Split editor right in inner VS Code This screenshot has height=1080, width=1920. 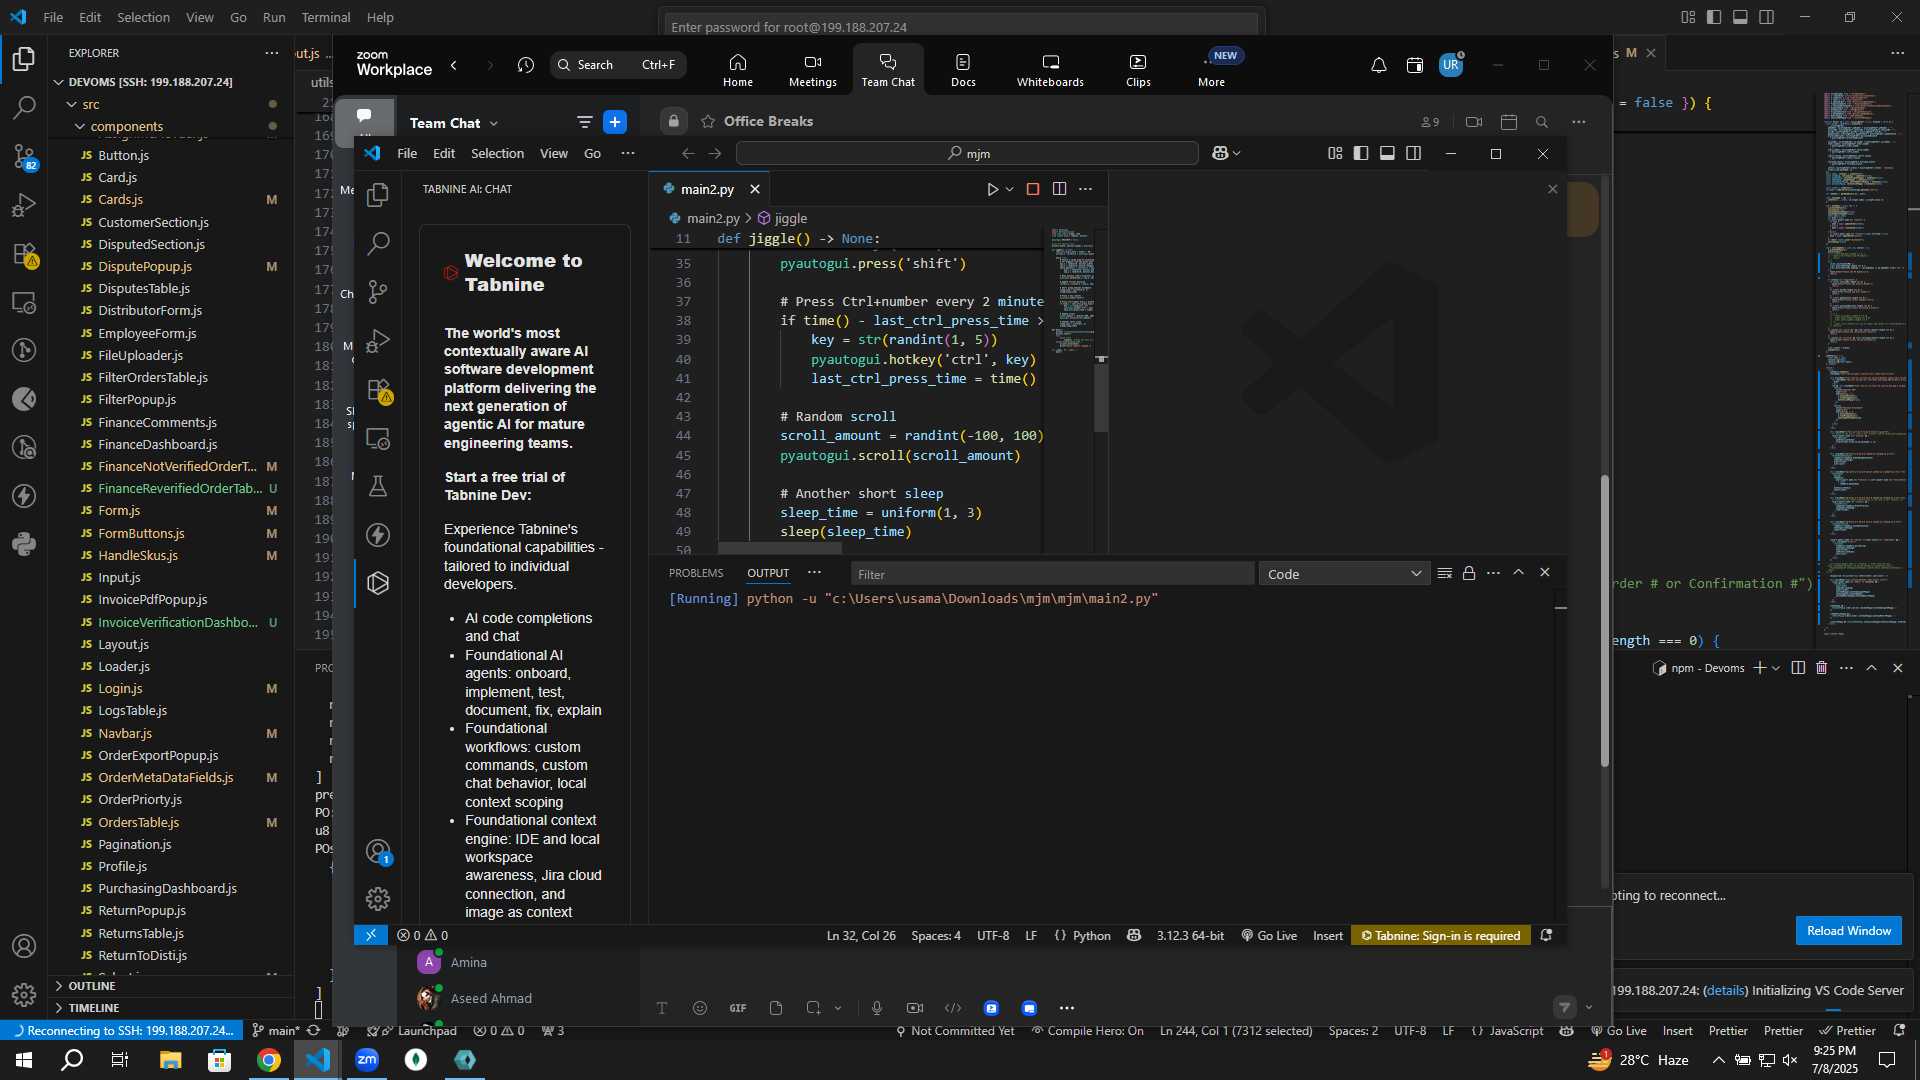point(1059,189)
